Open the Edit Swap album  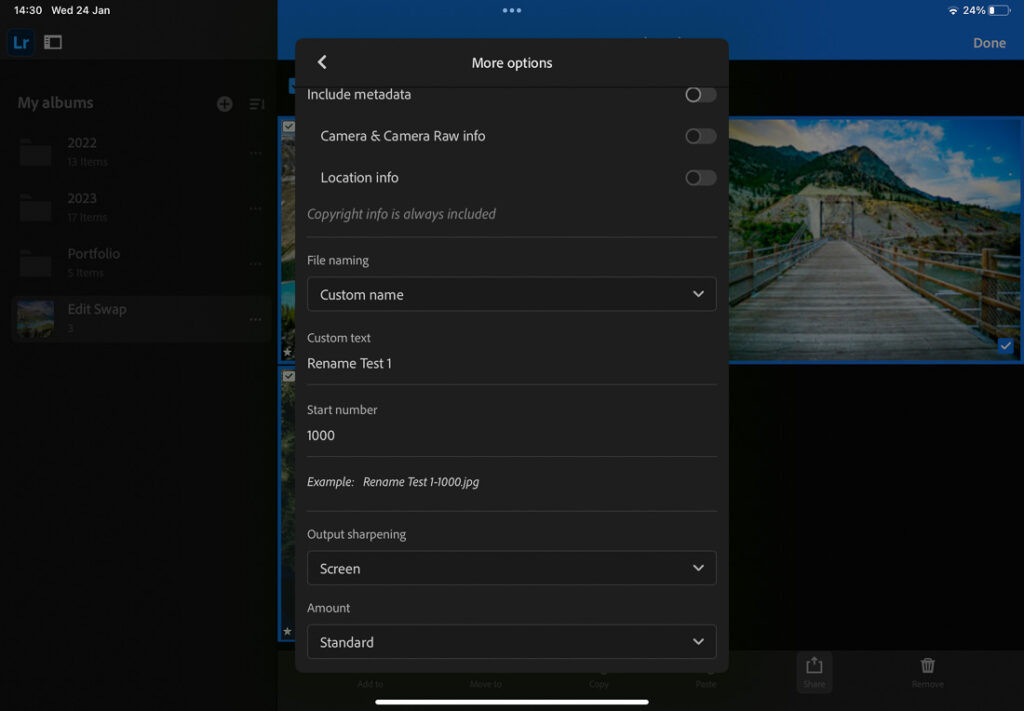tap(140, 319)
